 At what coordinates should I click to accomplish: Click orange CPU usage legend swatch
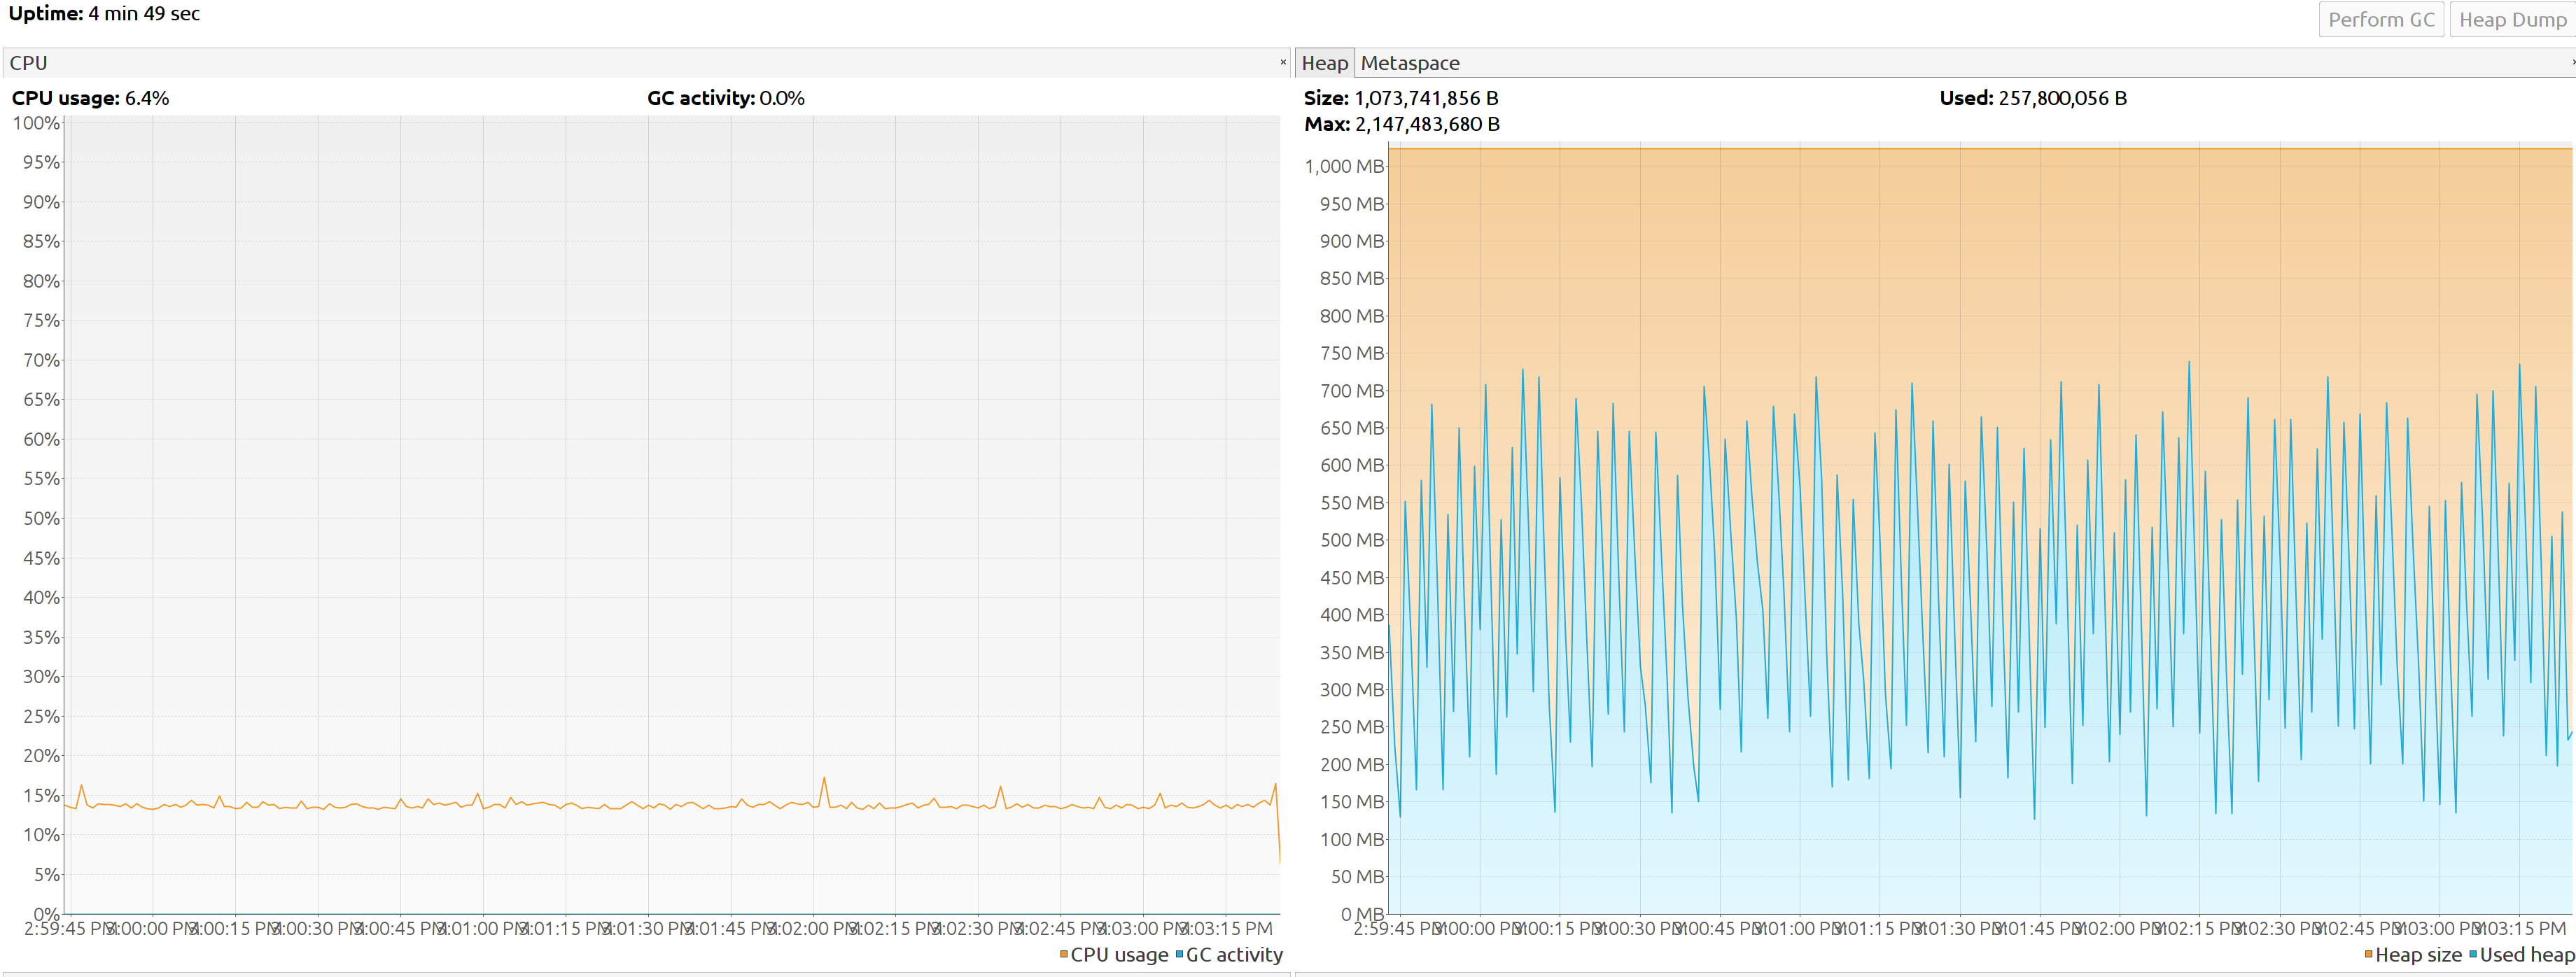click(x=1064, y=954)
